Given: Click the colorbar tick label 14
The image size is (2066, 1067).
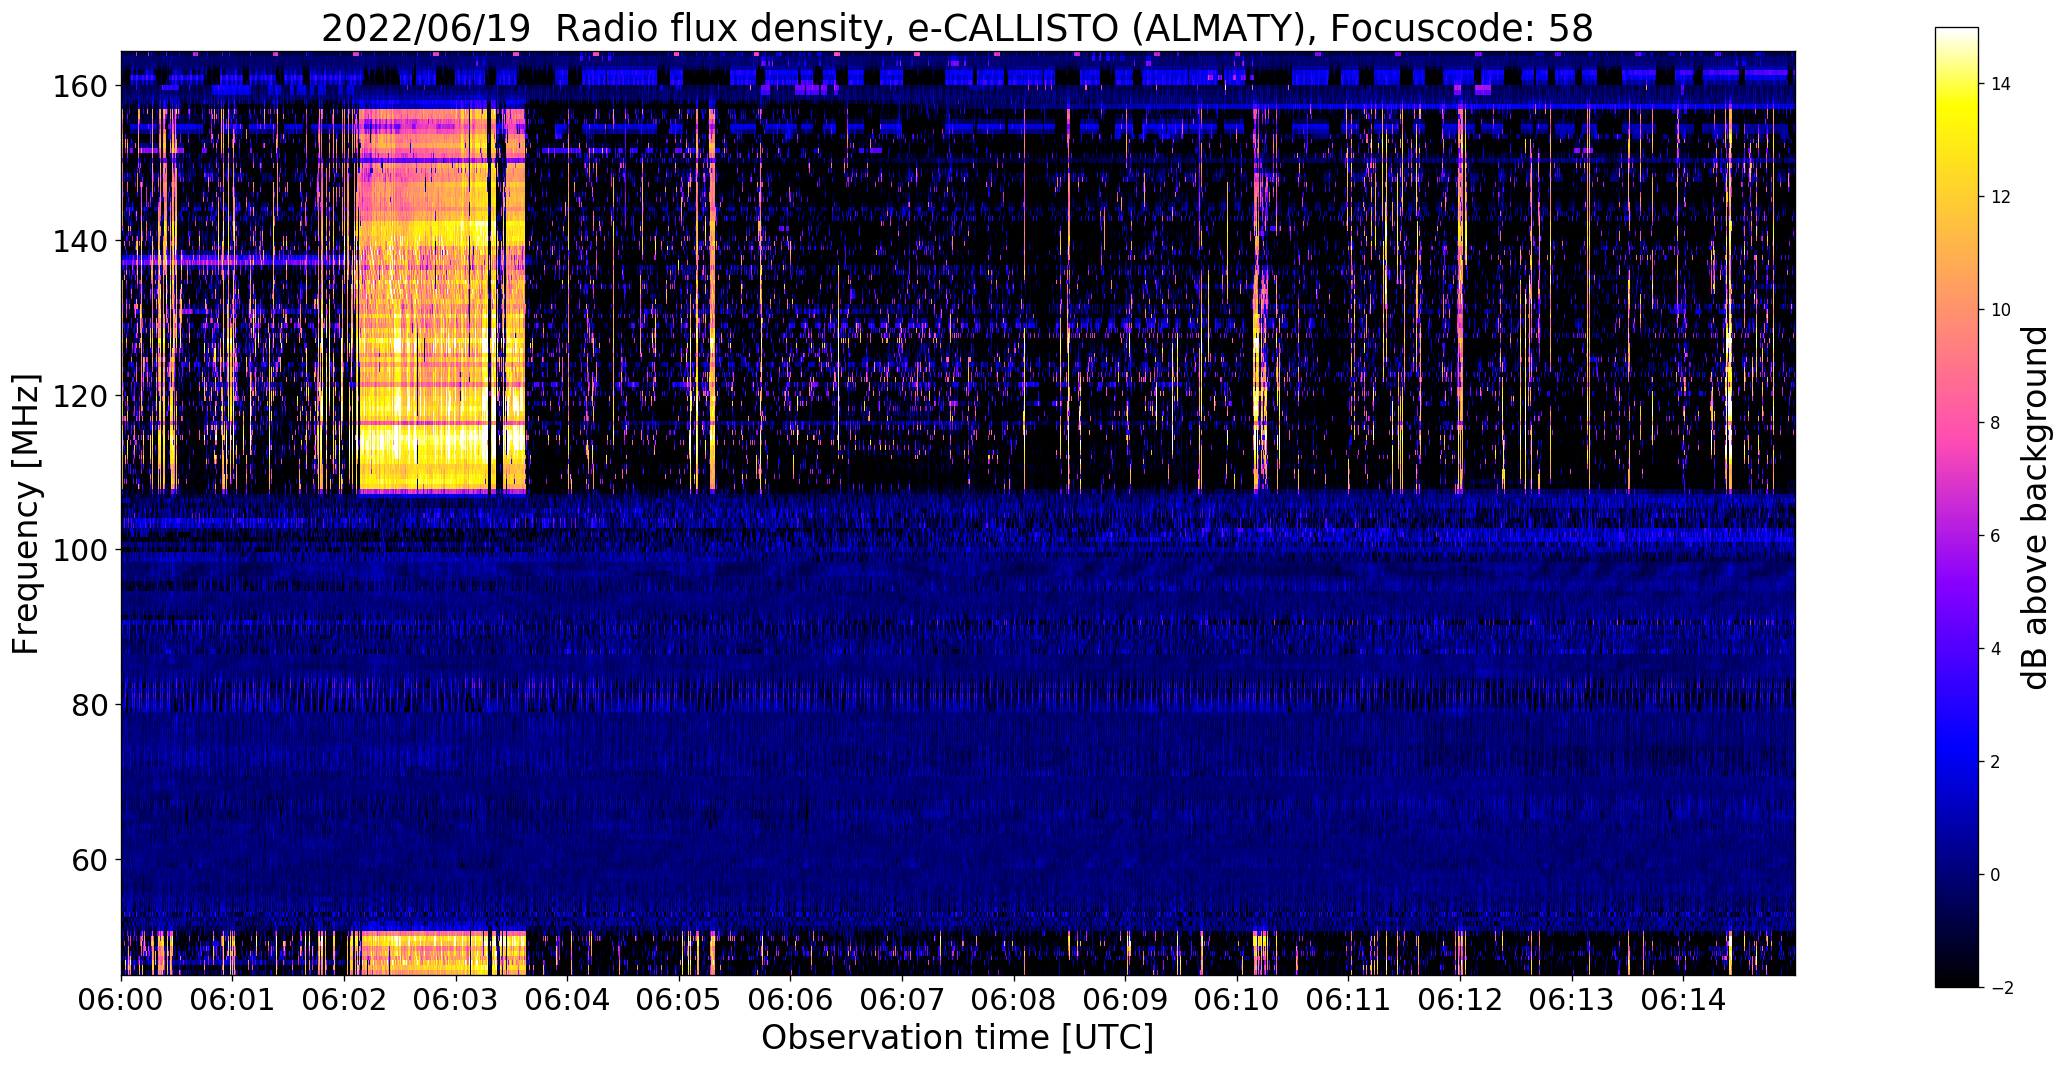Looking at the screenshot, I should point(2001,84).
